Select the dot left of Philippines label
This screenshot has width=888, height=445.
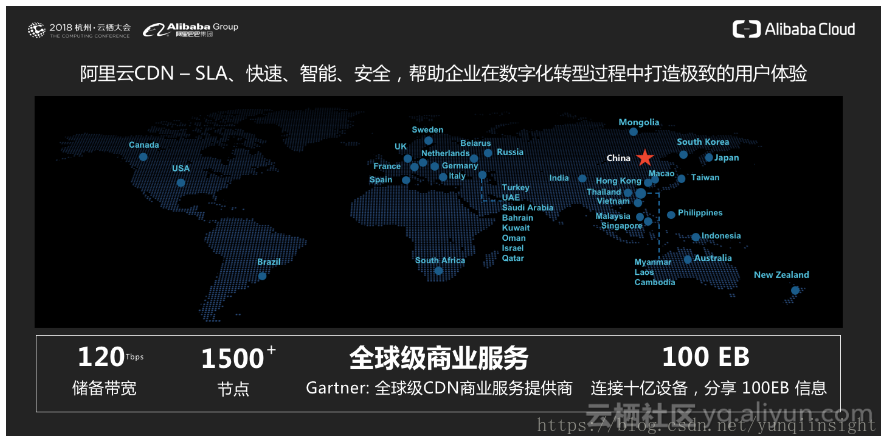[x=671, y=215]
